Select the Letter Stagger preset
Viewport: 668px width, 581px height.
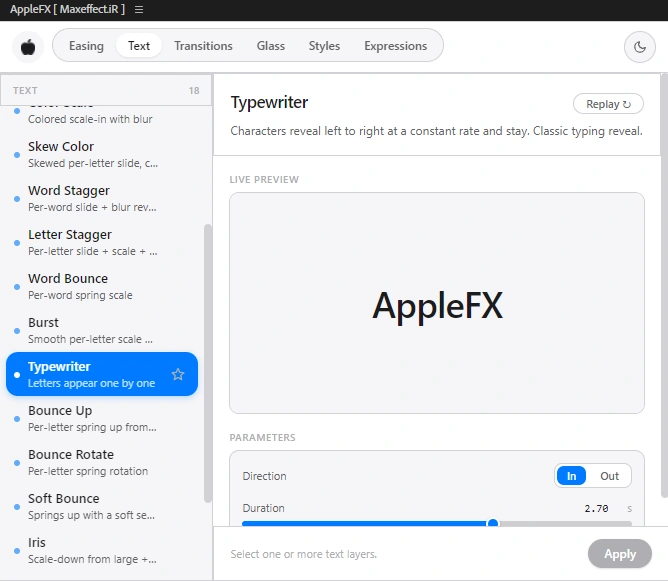pyautogui.click(x=102, y=242)
